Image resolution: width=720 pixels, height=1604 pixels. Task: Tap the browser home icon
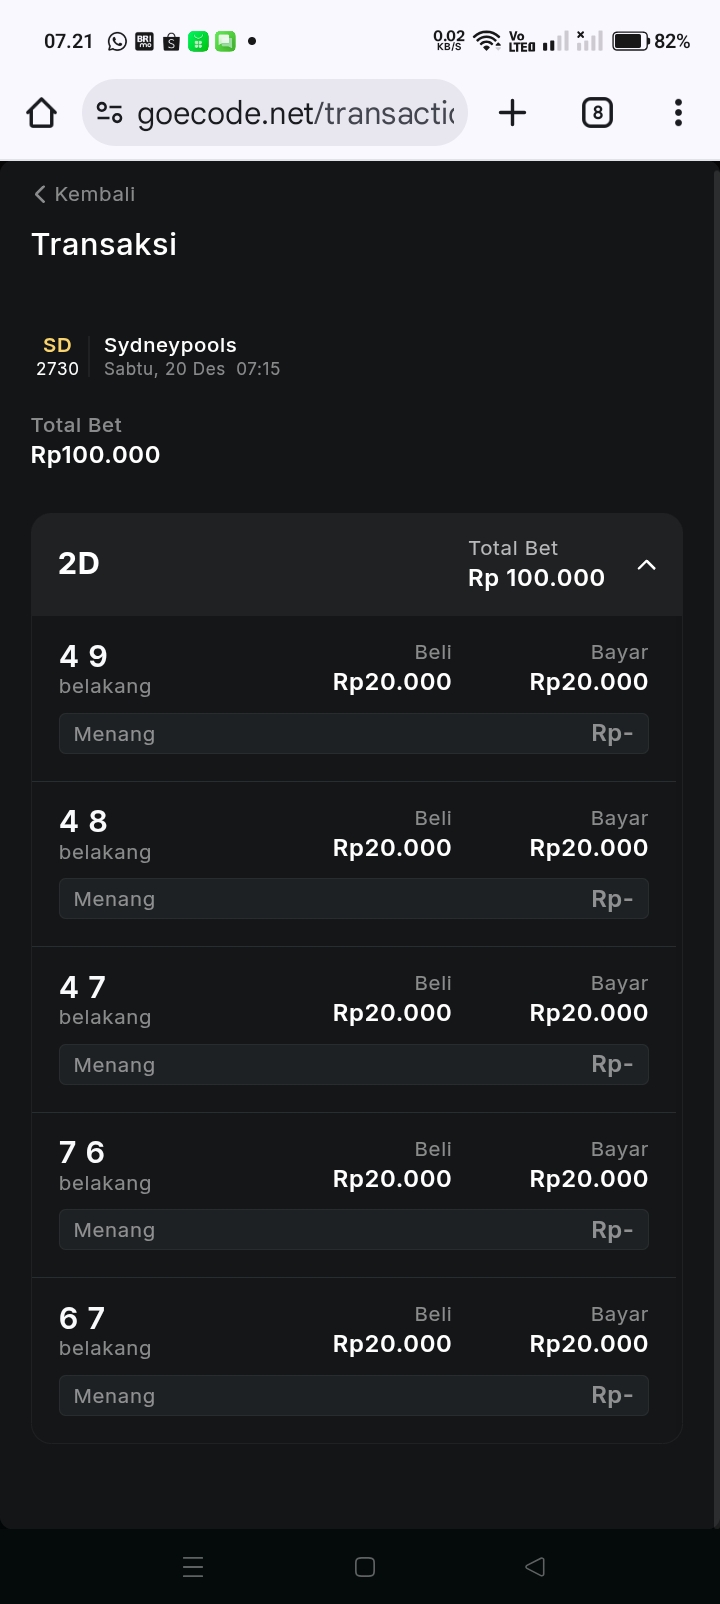coord(42,113)
